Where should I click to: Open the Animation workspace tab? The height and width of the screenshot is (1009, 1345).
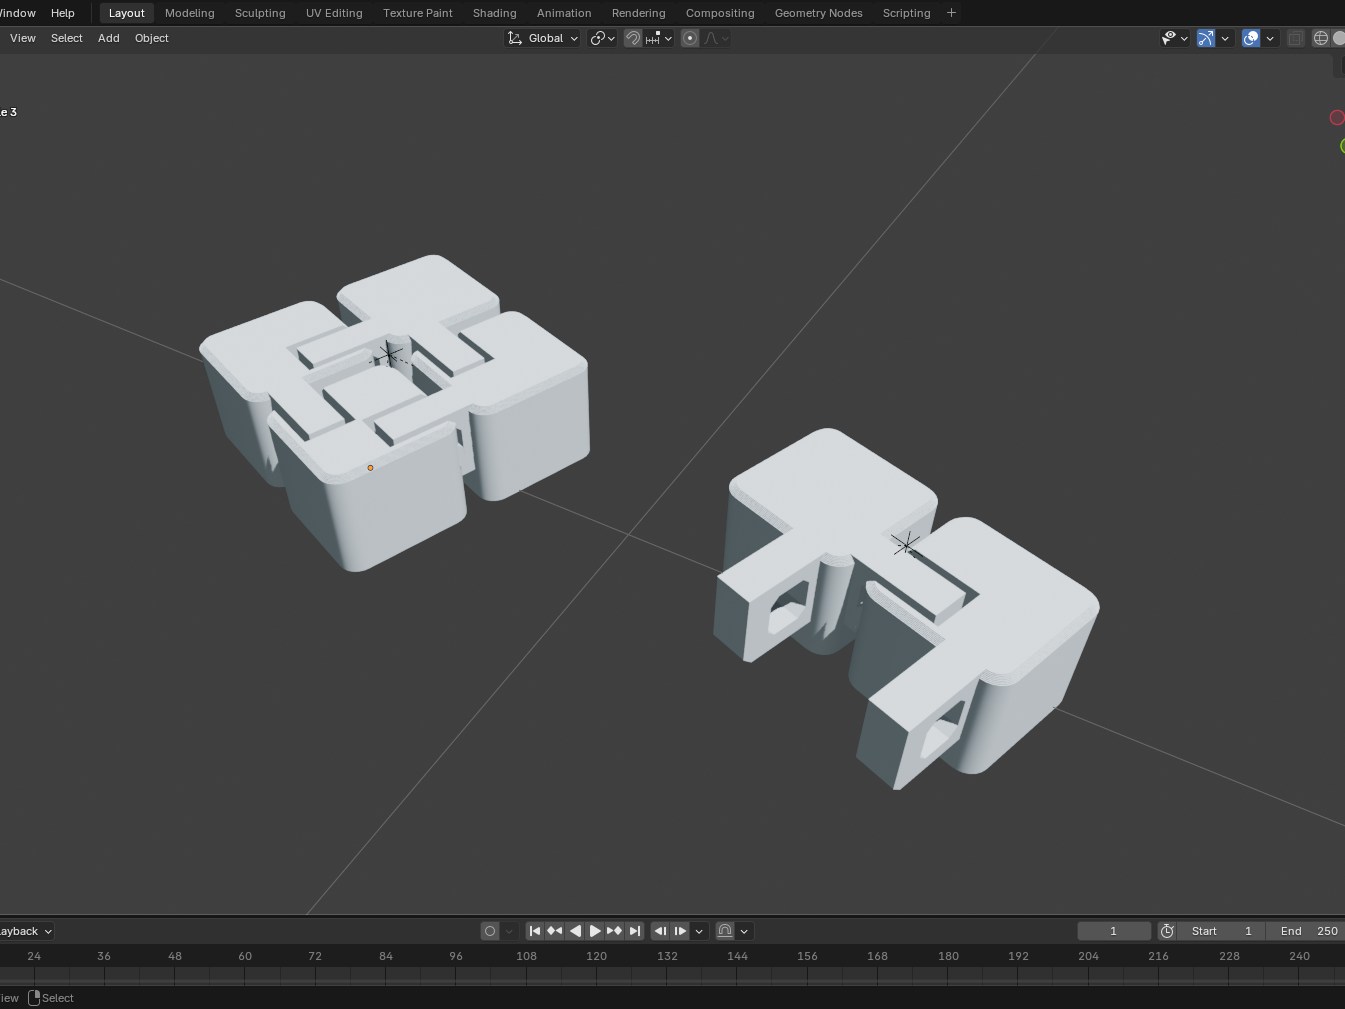click(x=564, y=13)
